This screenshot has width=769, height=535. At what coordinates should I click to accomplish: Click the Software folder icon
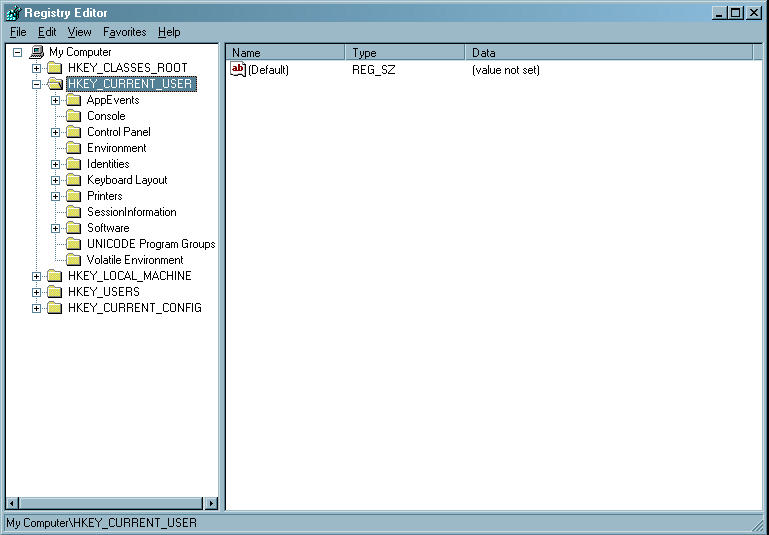coord(74,228)
